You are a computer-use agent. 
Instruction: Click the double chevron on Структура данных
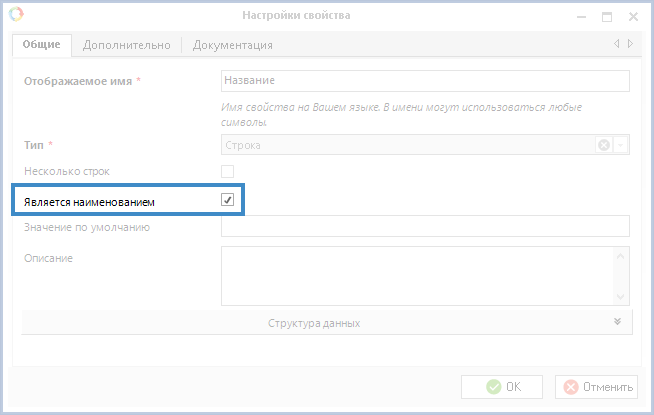point(618,322)
